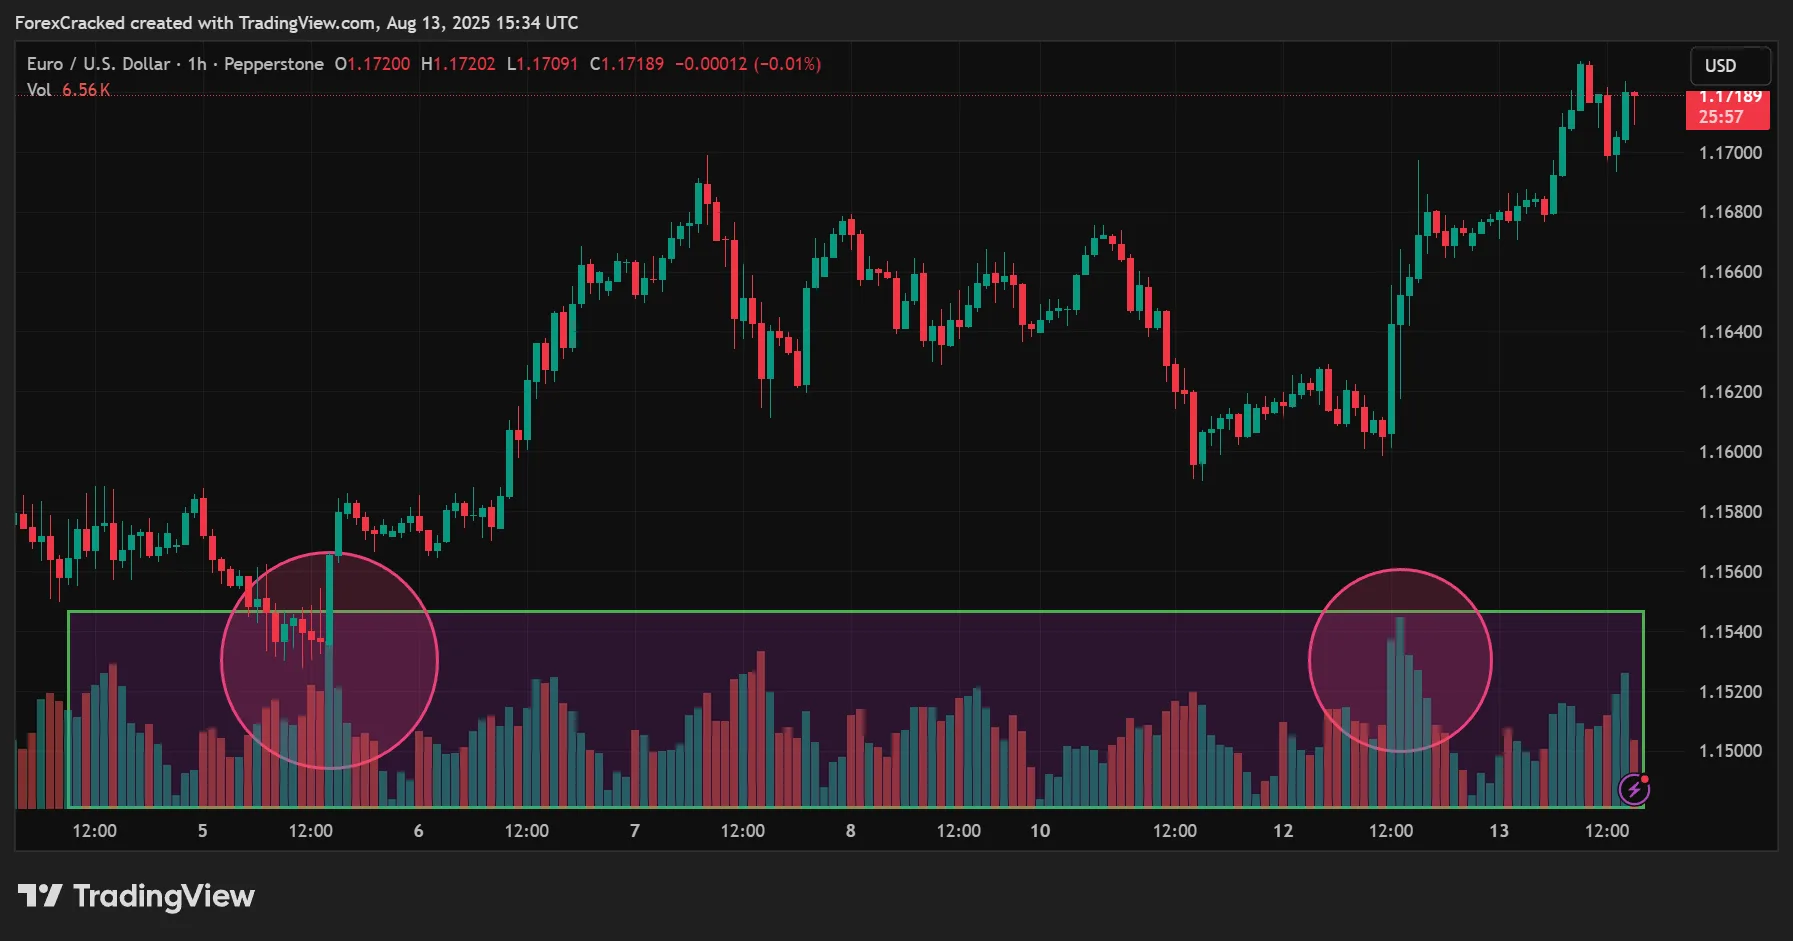Click the Euro / U.S. Dollar symbol name
1793x941 pixels.
pyautogui.click(x=100, y=63)
